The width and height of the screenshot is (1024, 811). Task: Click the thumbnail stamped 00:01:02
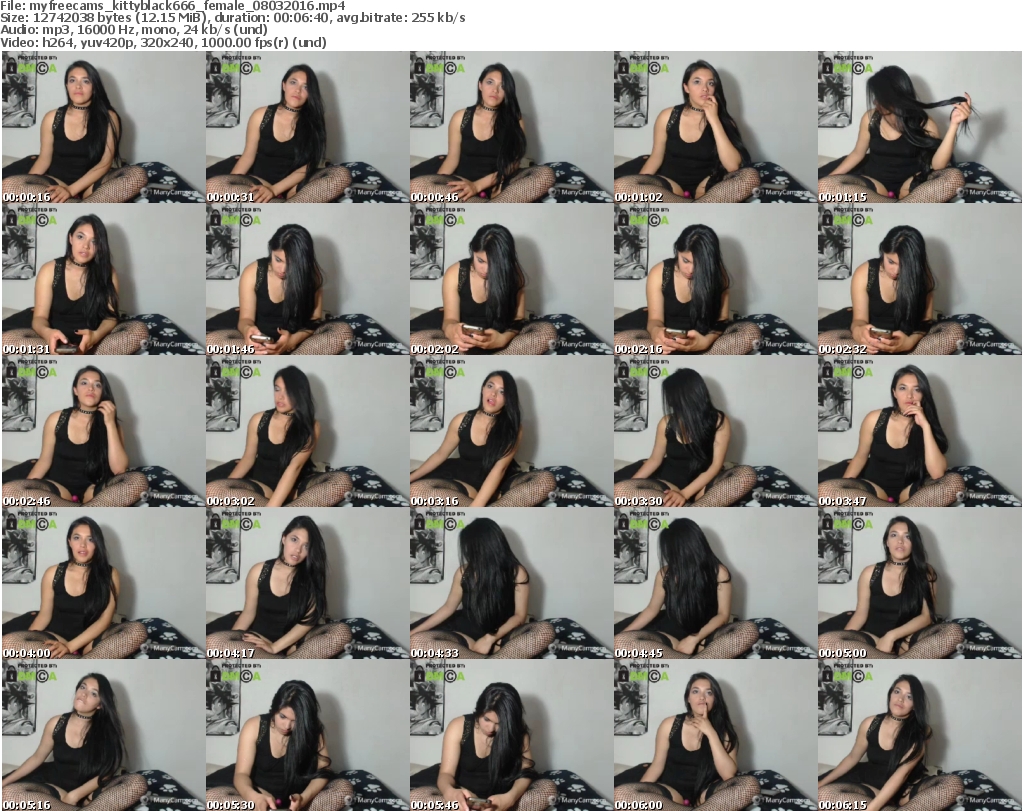tap(715, 127)
